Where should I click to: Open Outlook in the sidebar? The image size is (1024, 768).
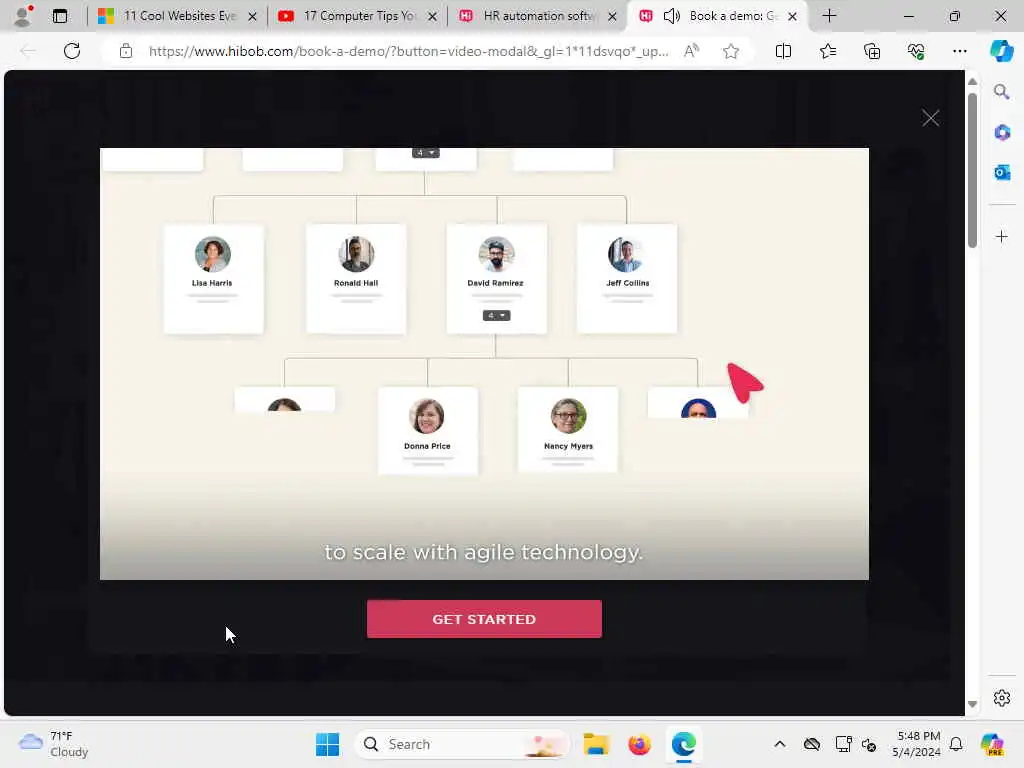1001,172
